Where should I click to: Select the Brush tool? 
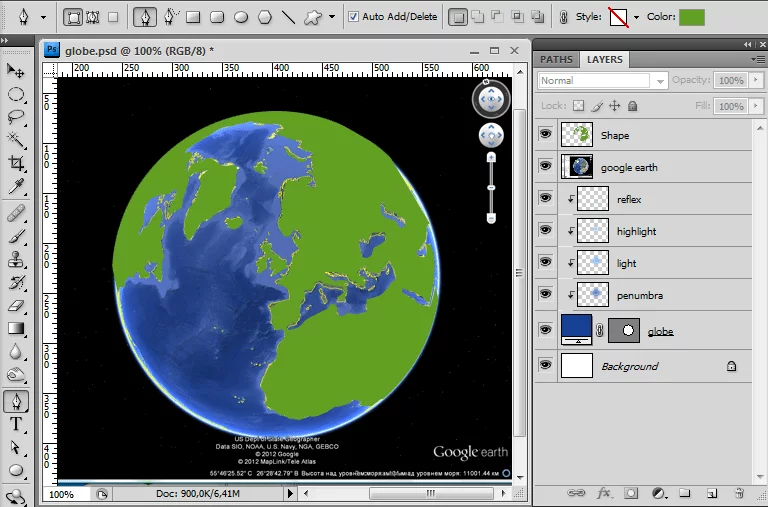[x=16, y=237]
